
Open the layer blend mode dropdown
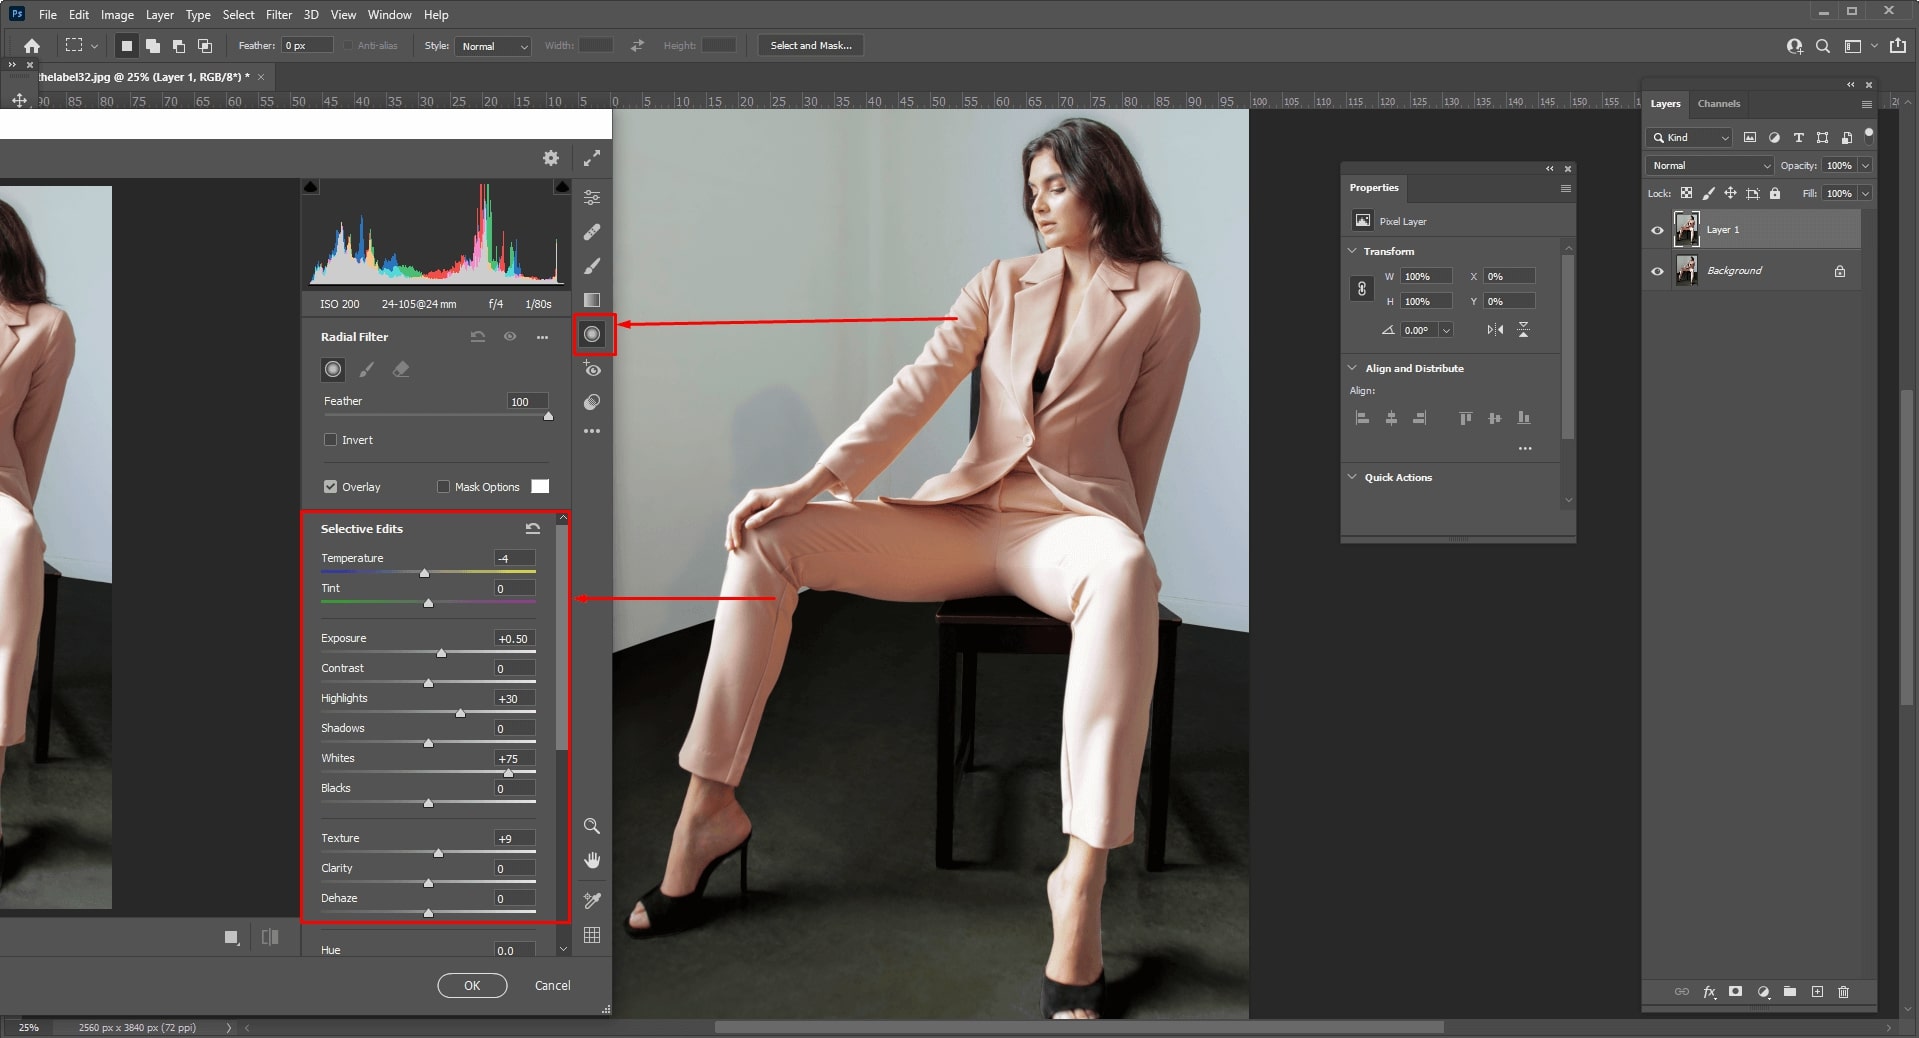pyautogui.click(x=1708, y=165)
